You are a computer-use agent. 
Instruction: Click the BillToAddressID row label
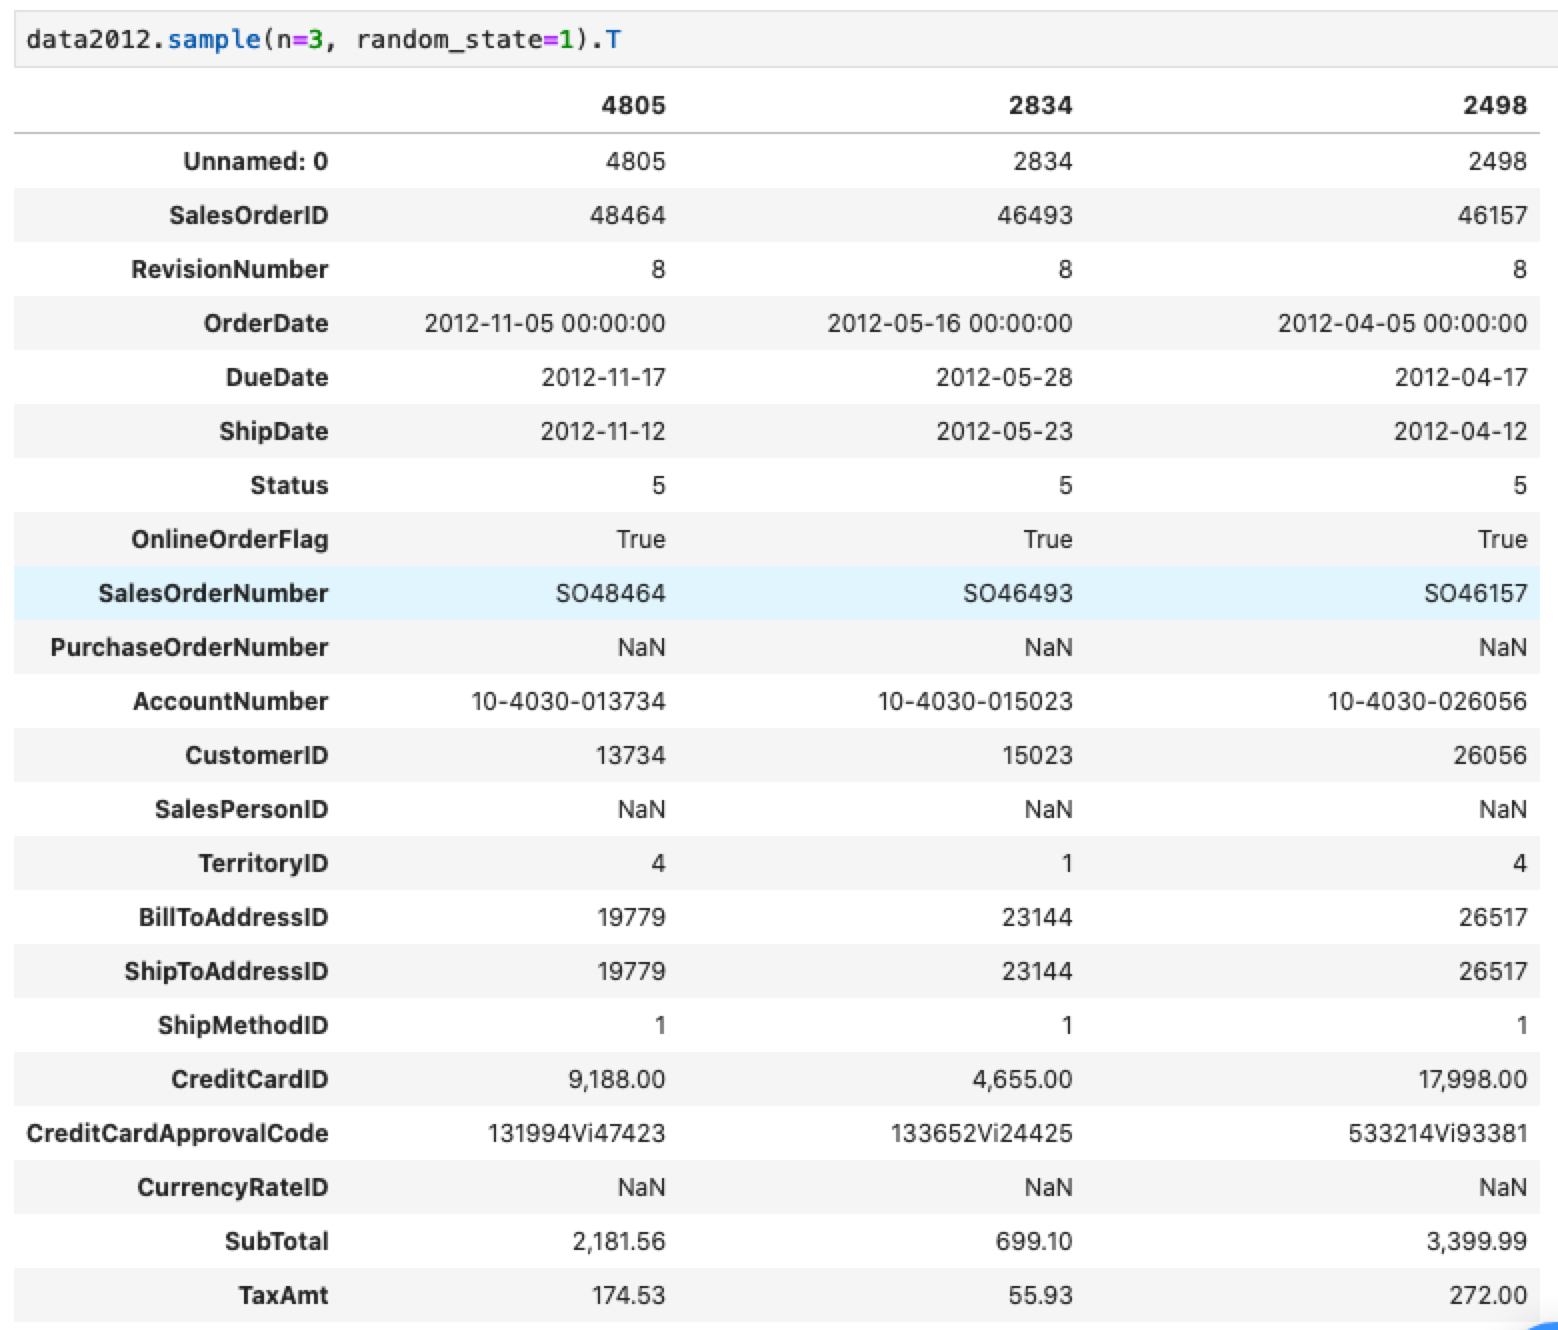pos(233,918)
